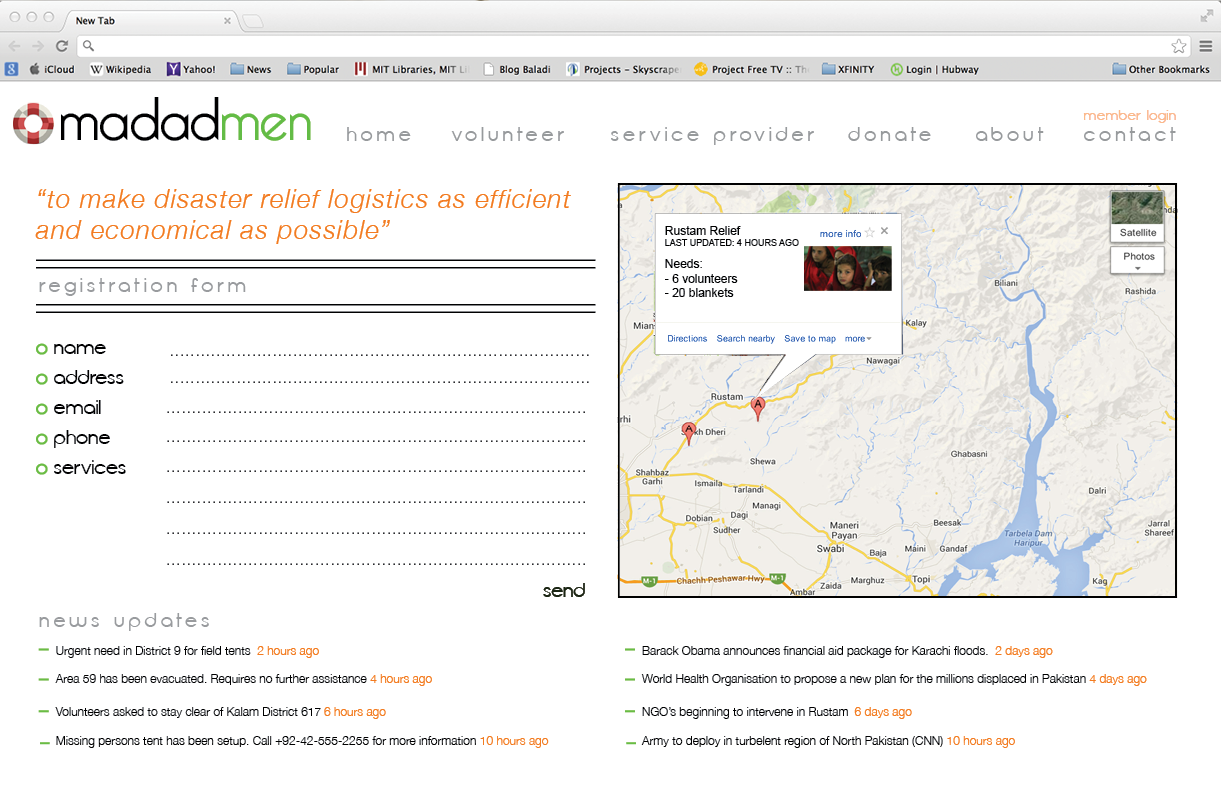
Task: Open the Projects - Skyscraper bookmark
Action: (622, 69)
